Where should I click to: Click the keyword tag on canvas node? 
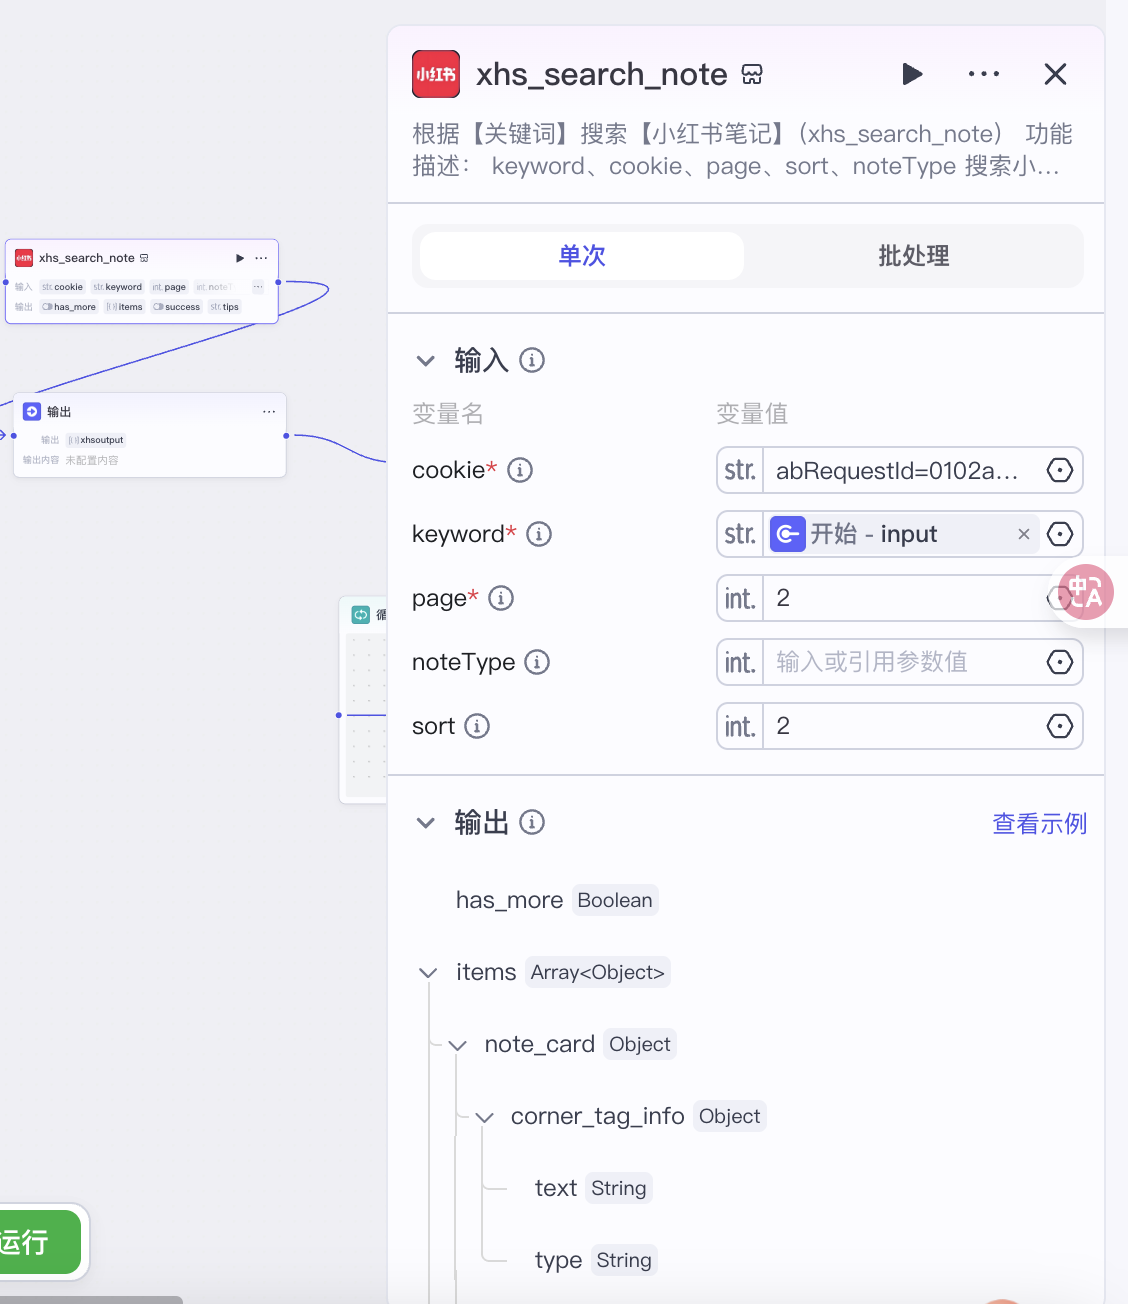(118, 287)
